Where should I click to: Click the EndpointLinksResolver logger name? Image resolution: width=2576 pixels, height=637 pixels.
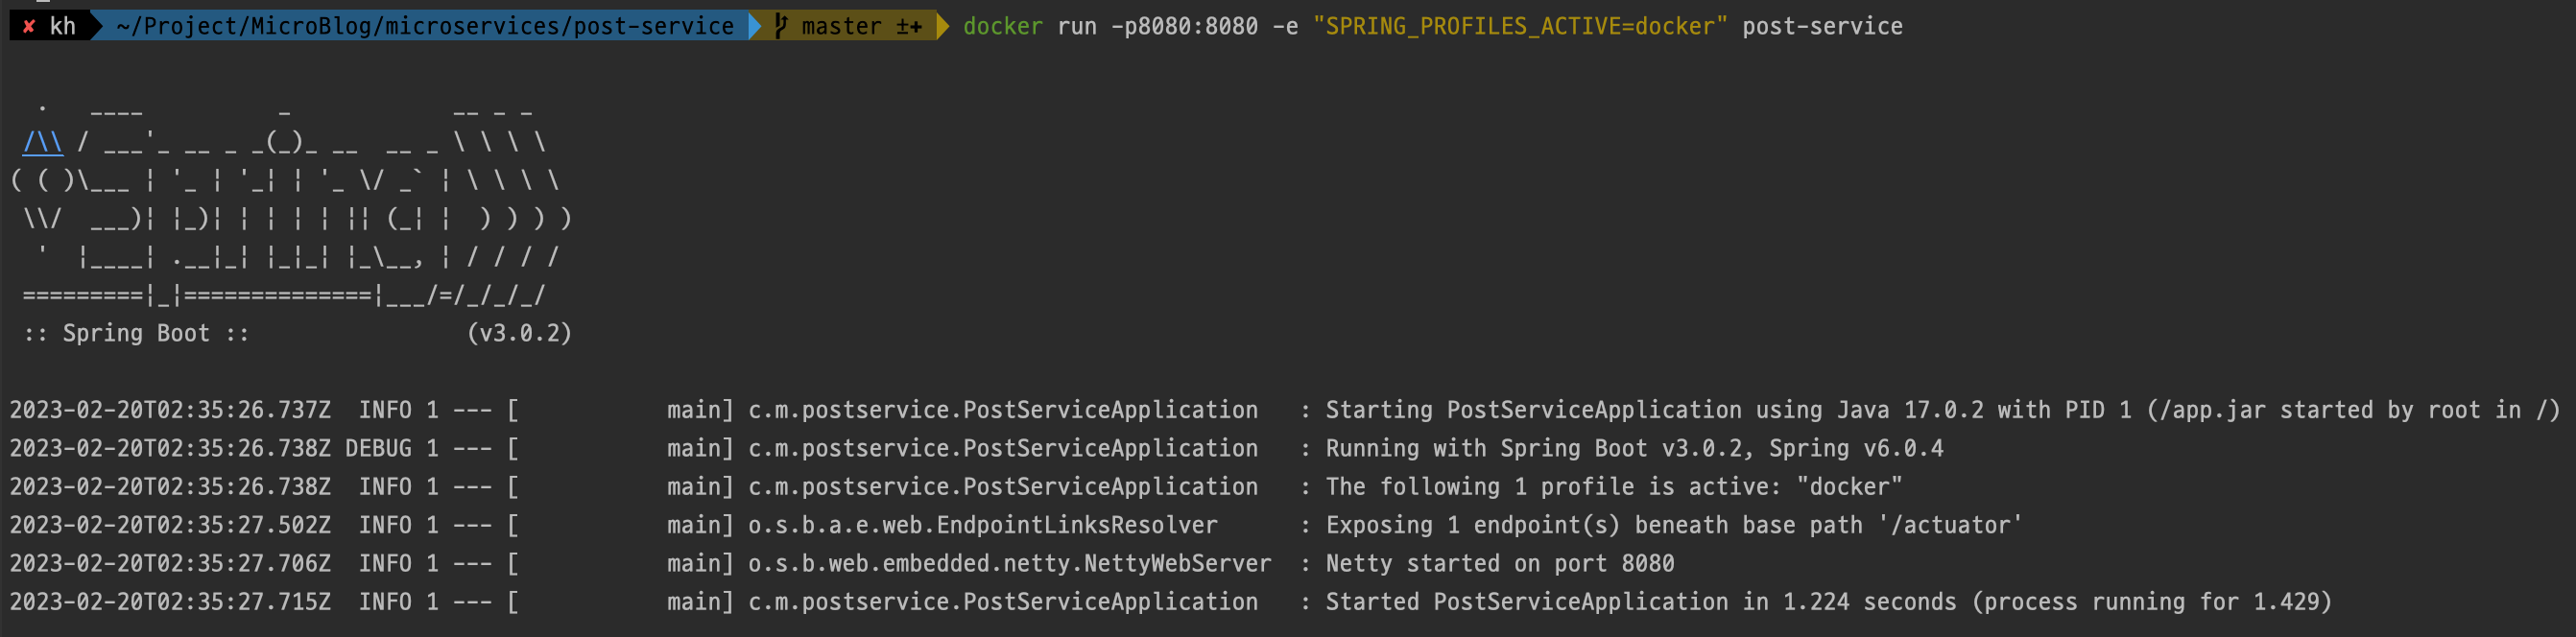(x=983, y=525)
